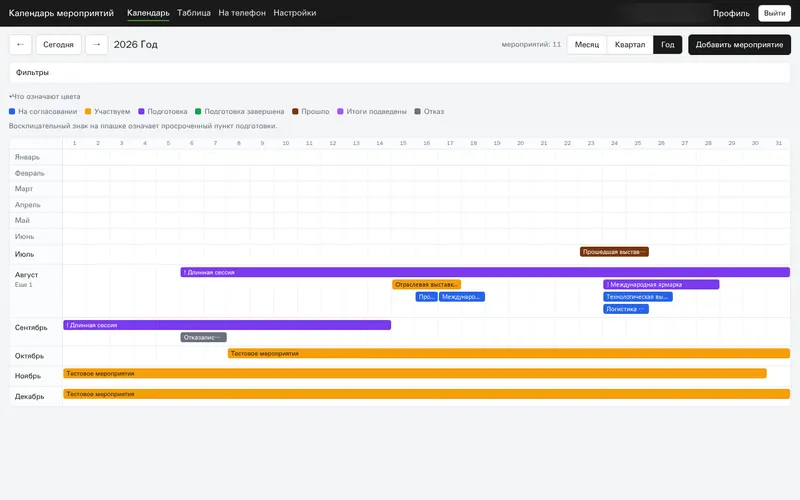Viewport: 800px width, 500px height.
Task: Click day 15 in the column header
Action: pos(403,143)
